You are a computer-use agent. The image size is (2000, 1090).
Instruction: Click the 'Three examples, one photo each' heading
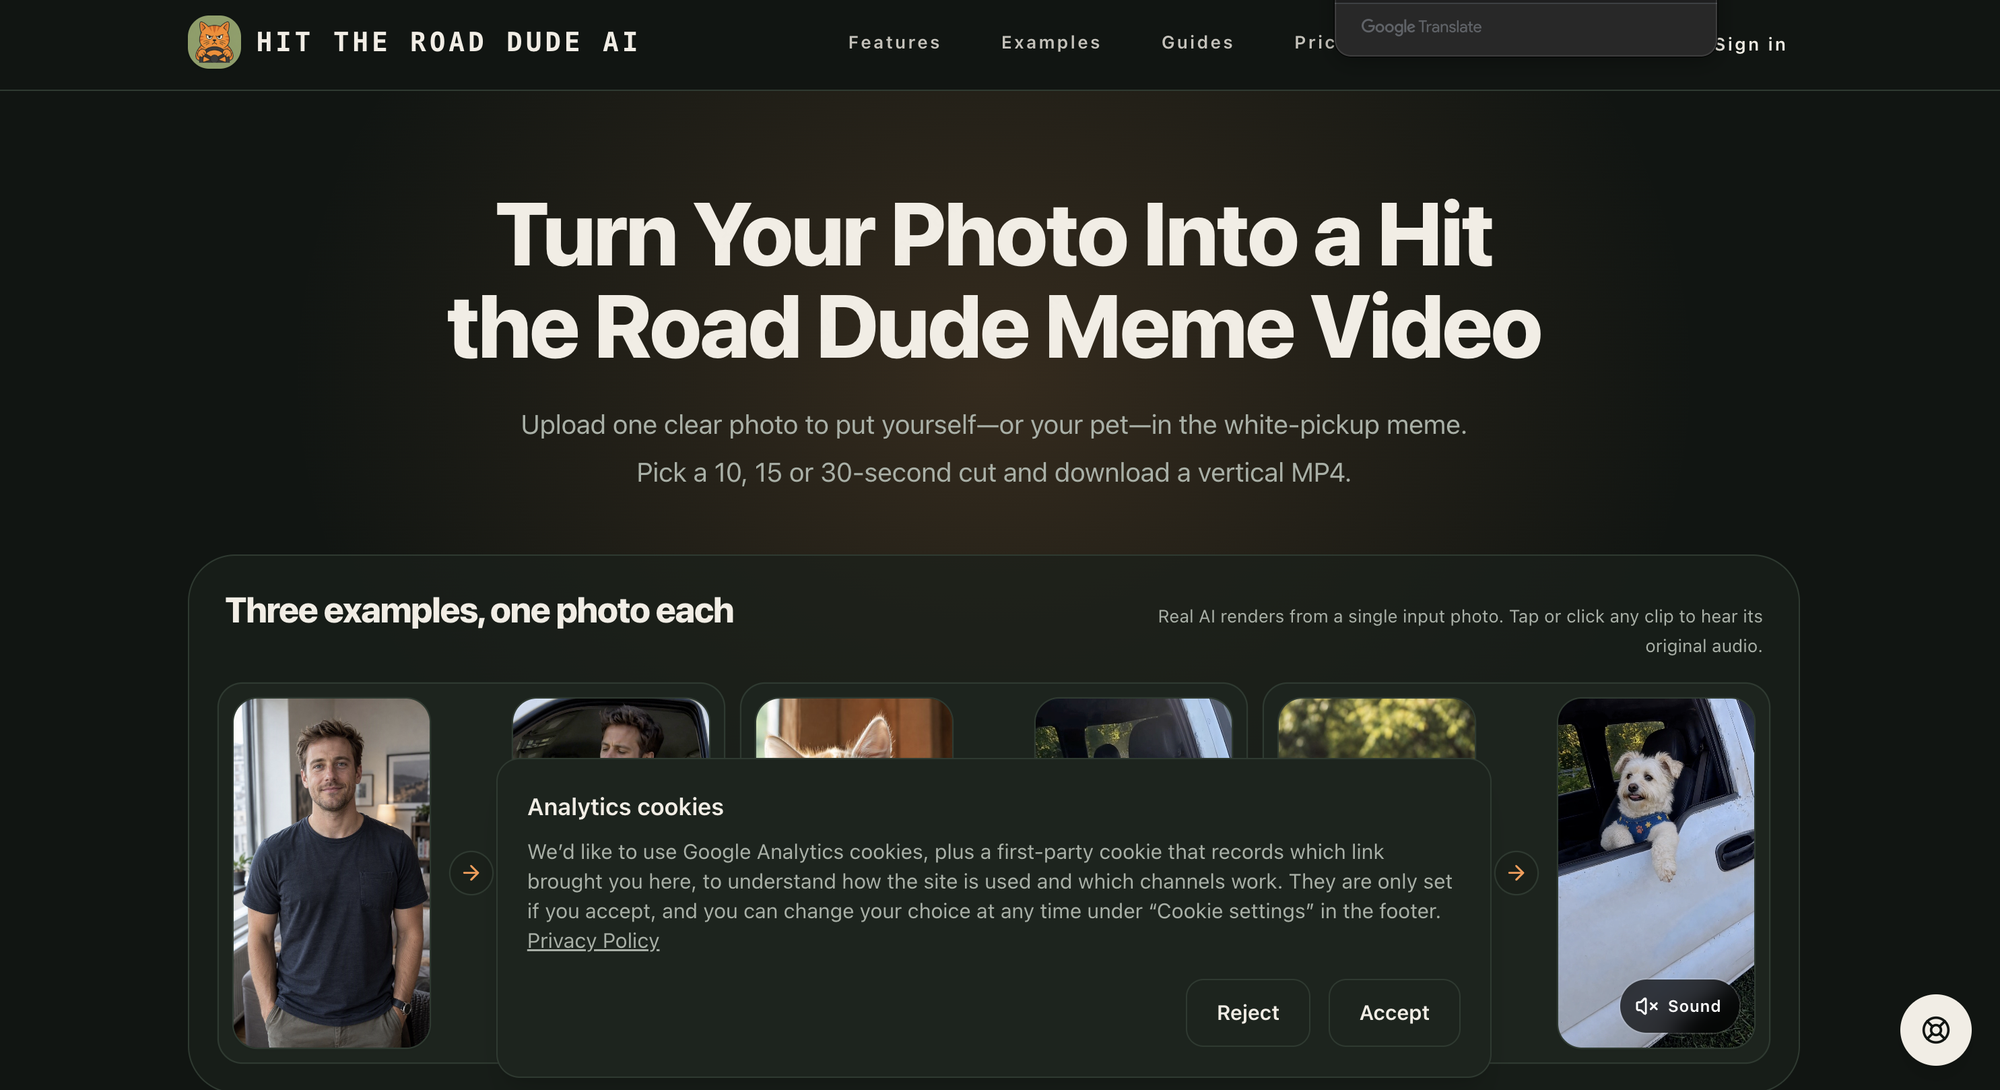479,611
